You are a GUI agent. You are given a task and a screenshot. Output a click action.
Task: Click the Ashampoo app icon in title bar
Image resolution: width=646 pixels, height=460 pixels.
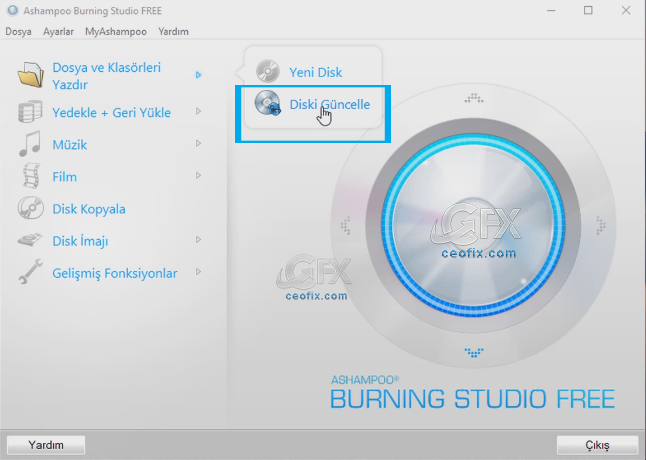(x=13, y=10)
